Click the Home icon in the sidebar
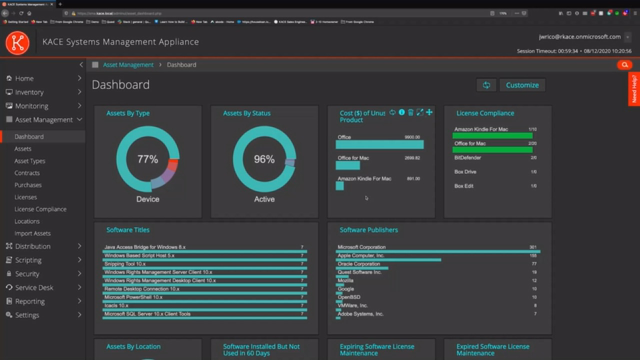 (x=9, y=78)
